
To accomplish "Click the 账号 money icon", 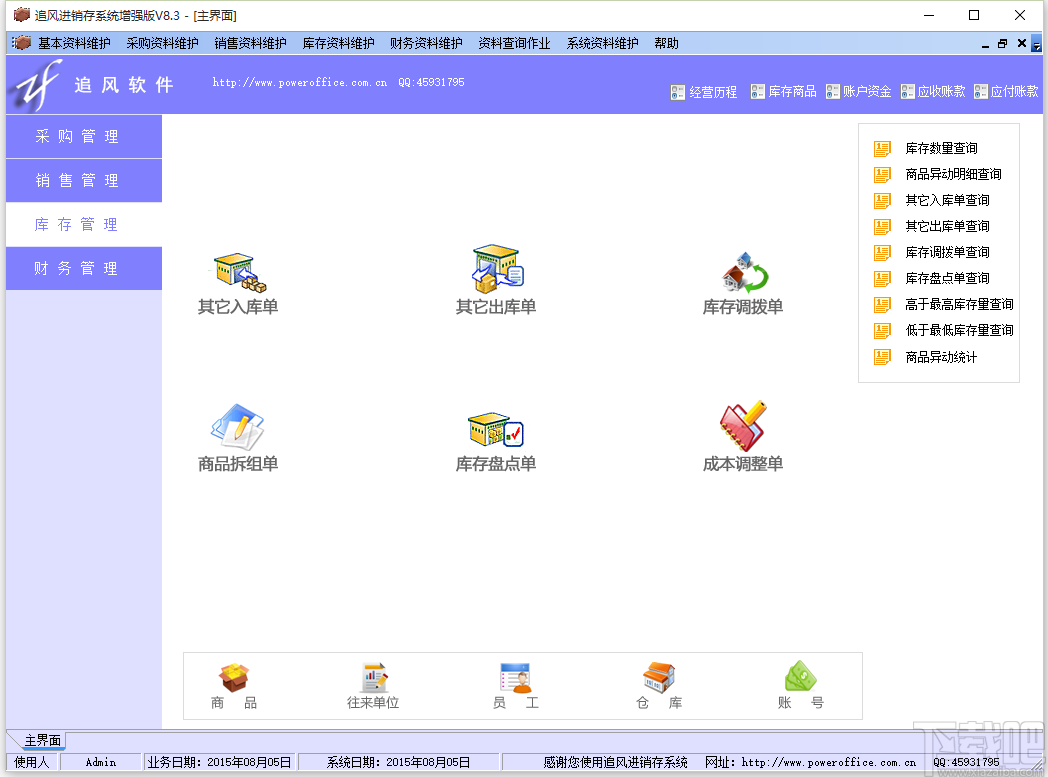I will (x=800, y=676).
